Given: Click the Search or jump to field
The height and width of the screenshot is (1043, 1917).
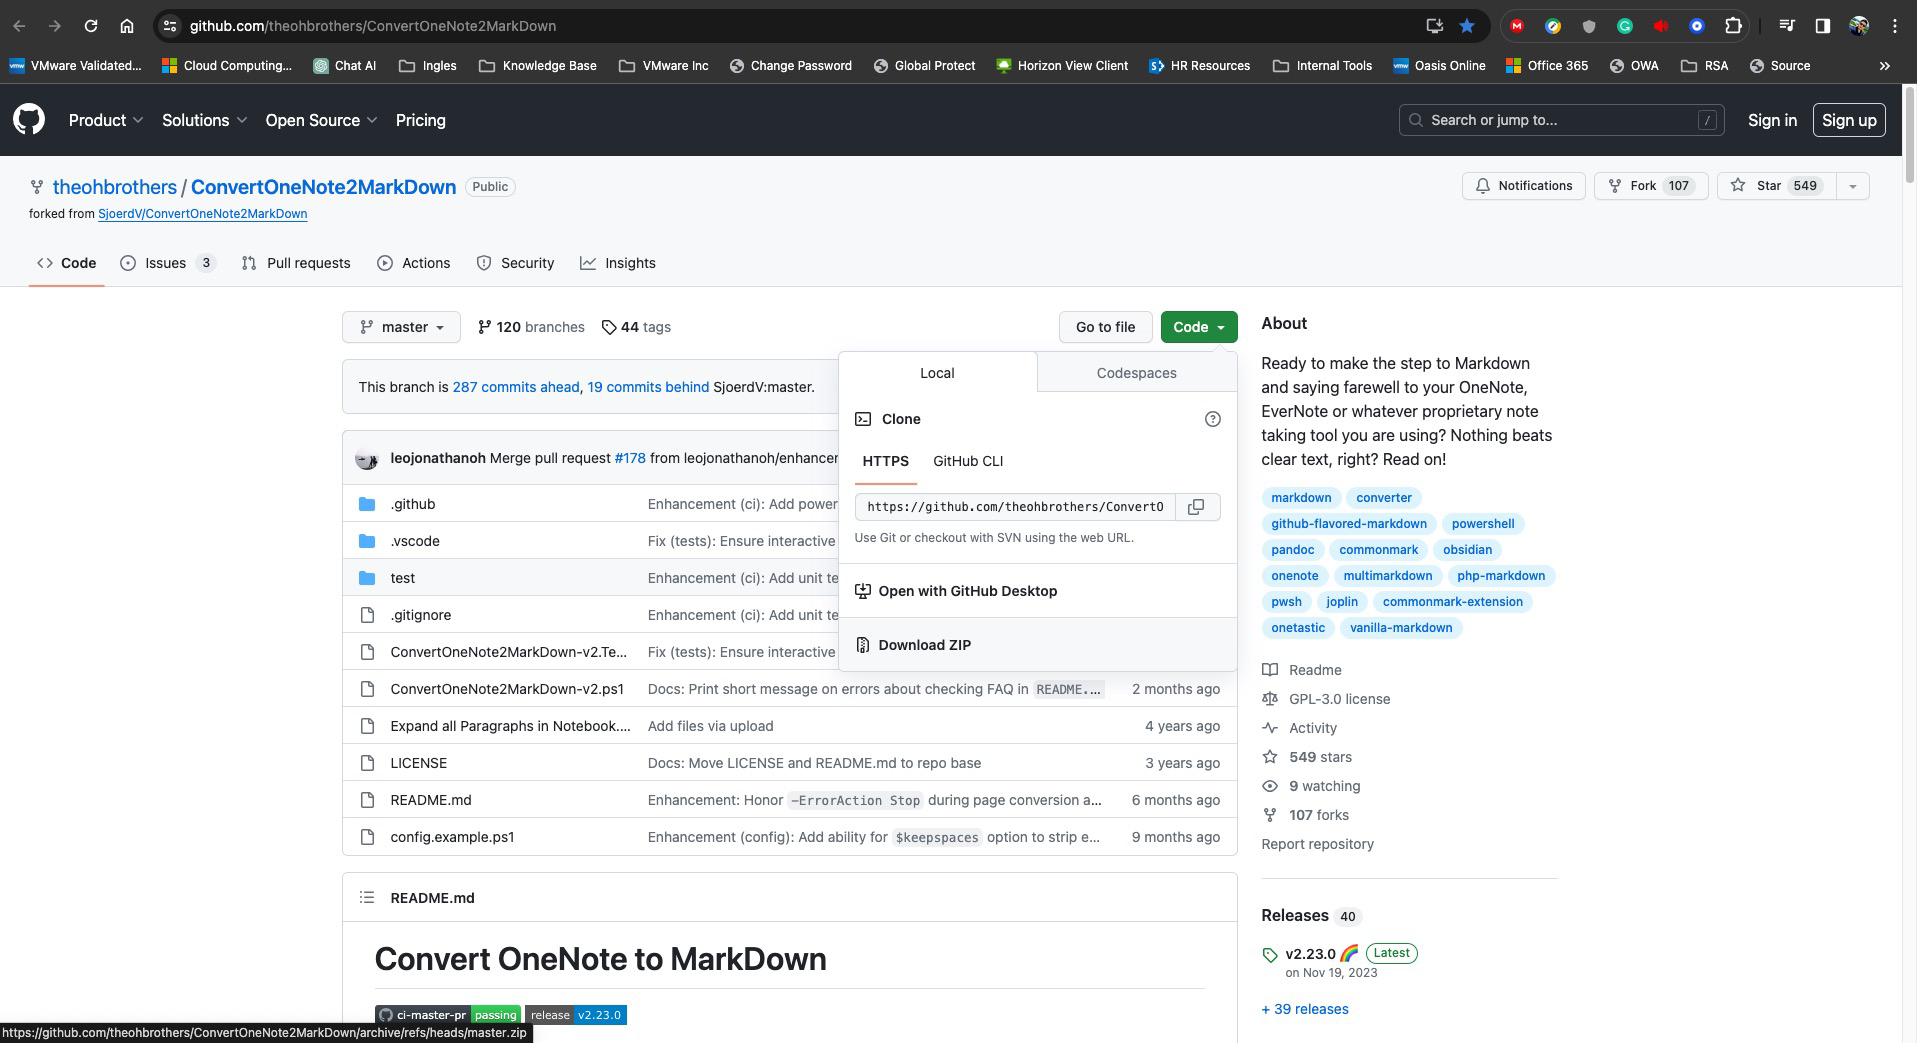Looking at the screenshot, I should [x=1561, y=120].
